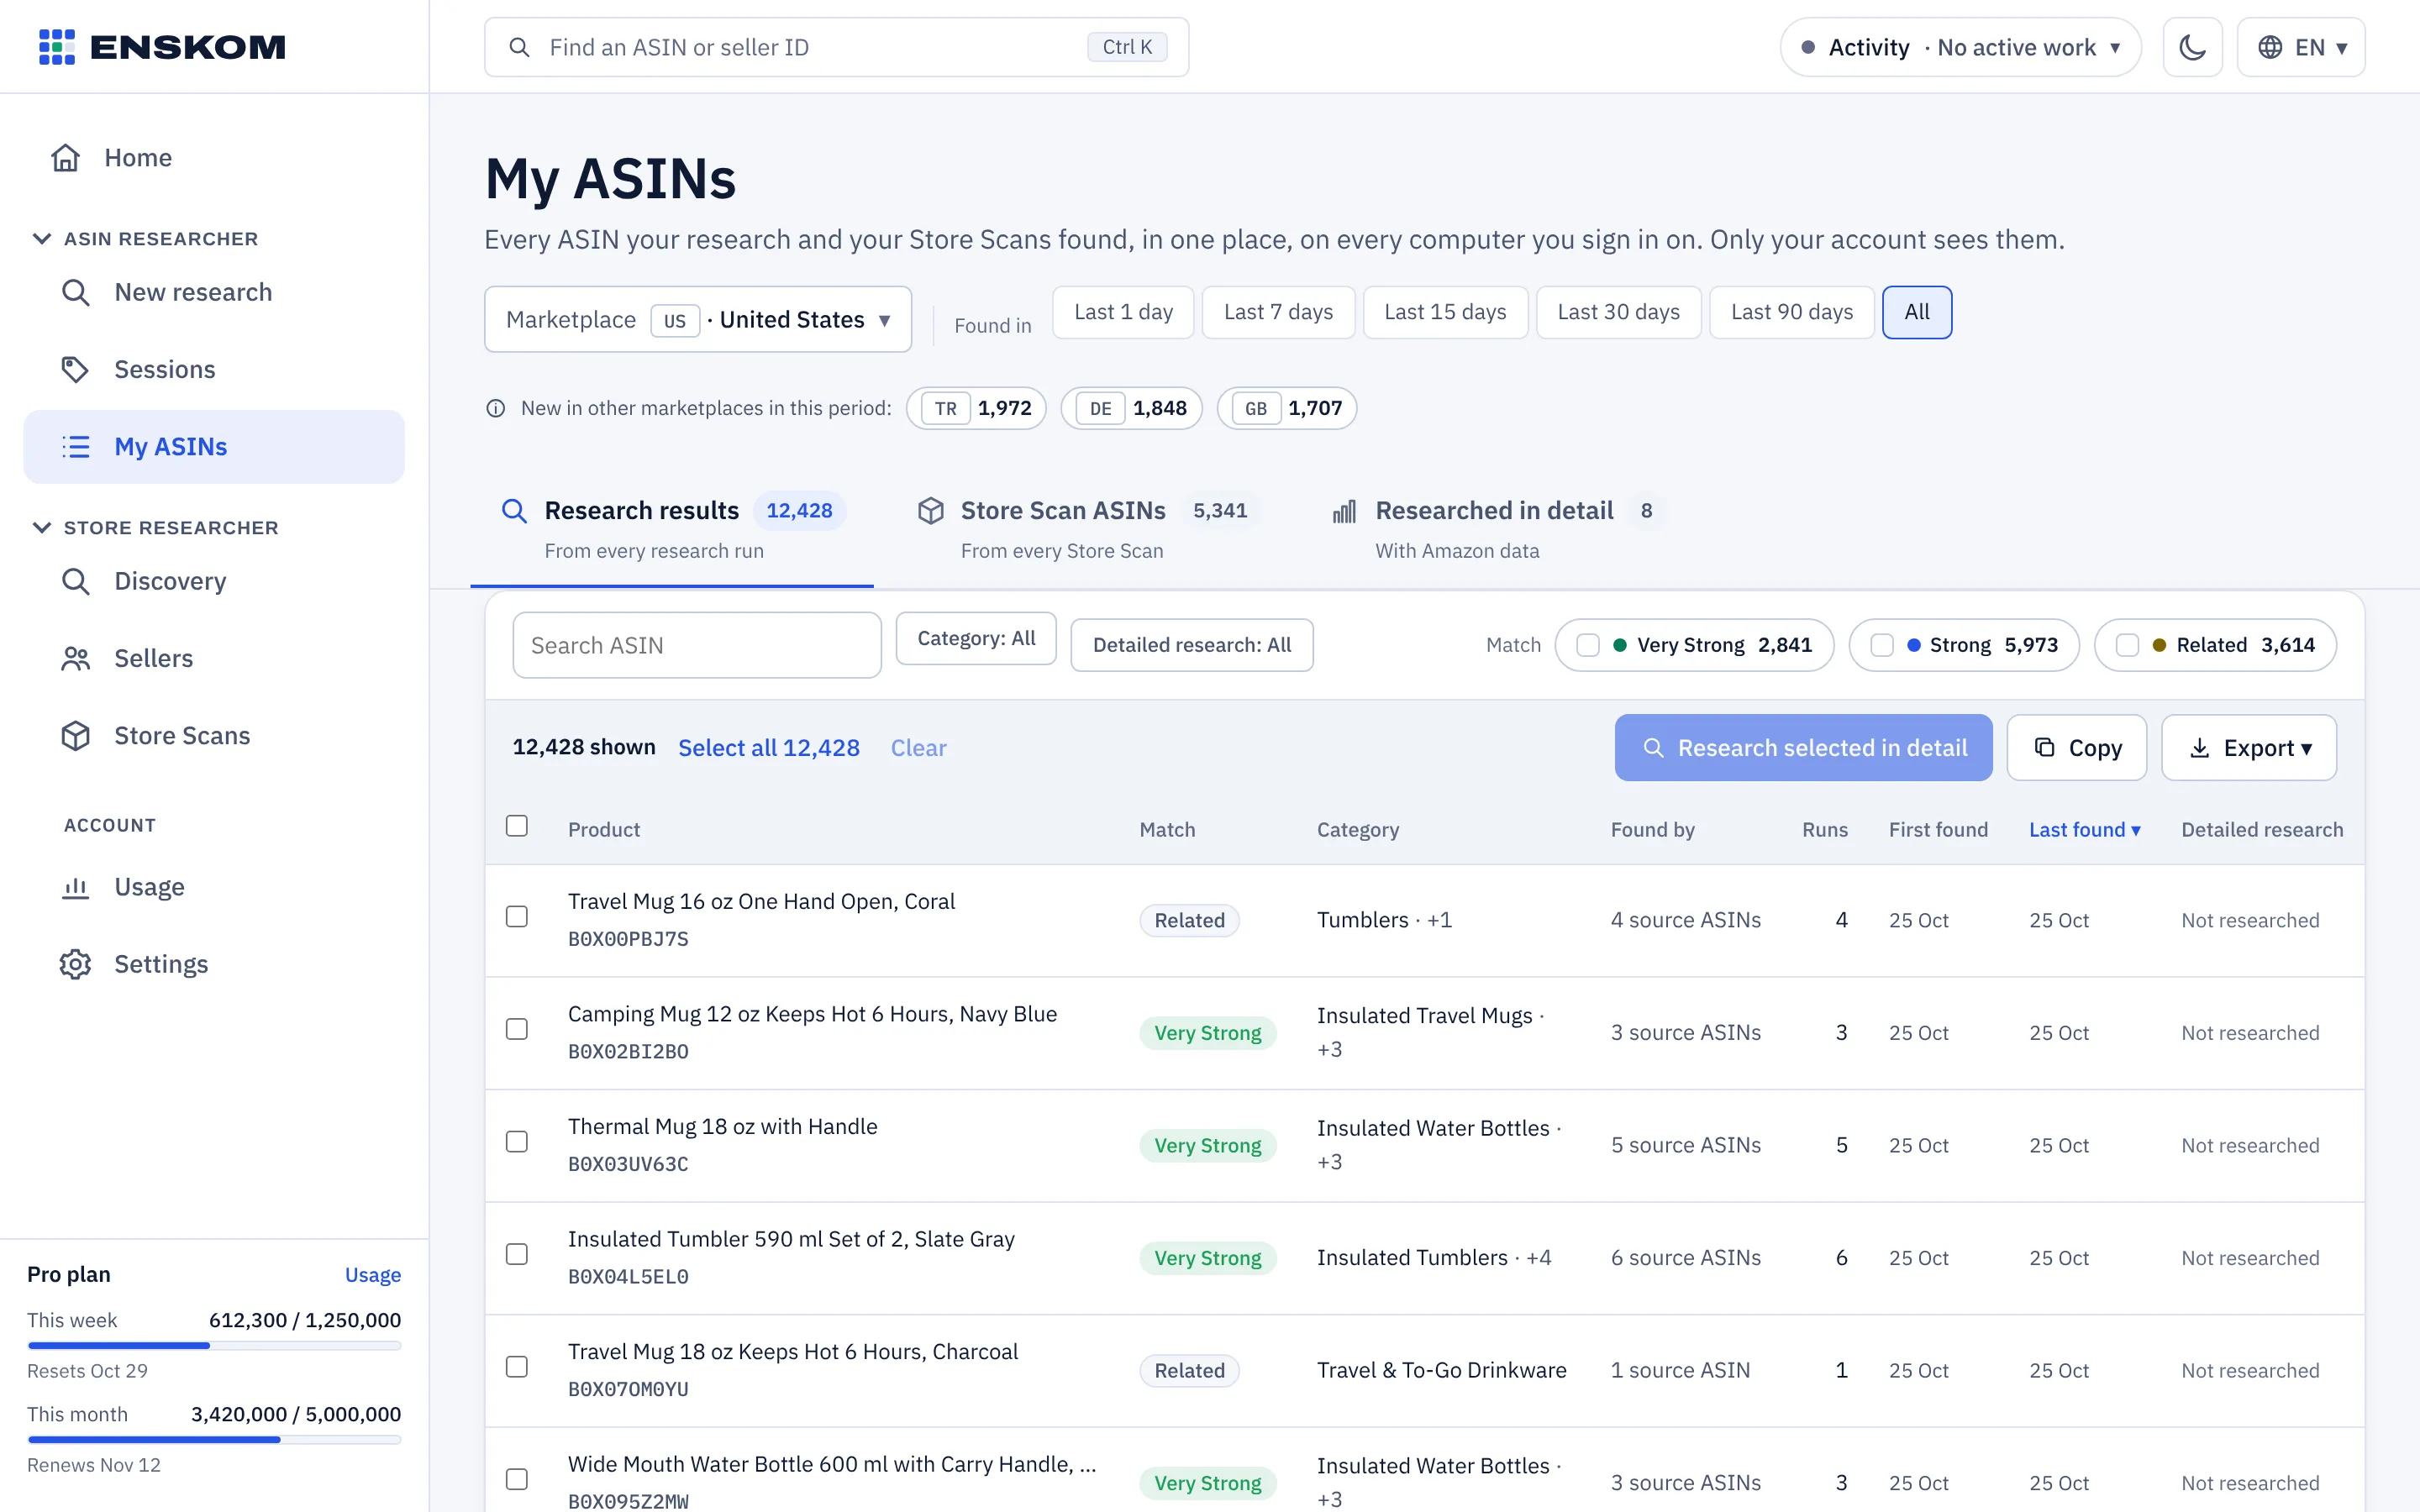Open the Marketplace United States dropdown

[698, 320]
